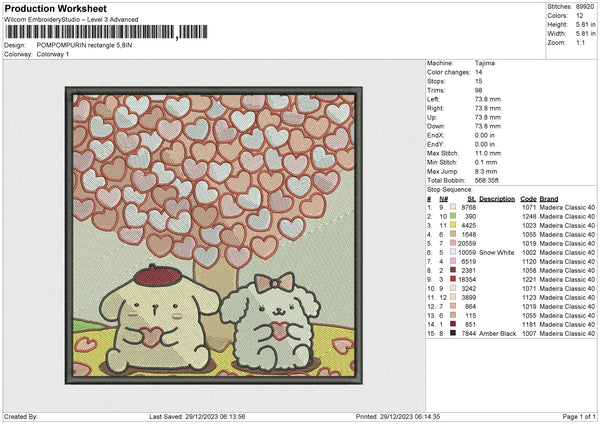Image resolution: width=600 pixels, height=424 pixels.
Task: Select thread code 1248 in row 2
Action: pyautogui.click(x=529, y=217)
